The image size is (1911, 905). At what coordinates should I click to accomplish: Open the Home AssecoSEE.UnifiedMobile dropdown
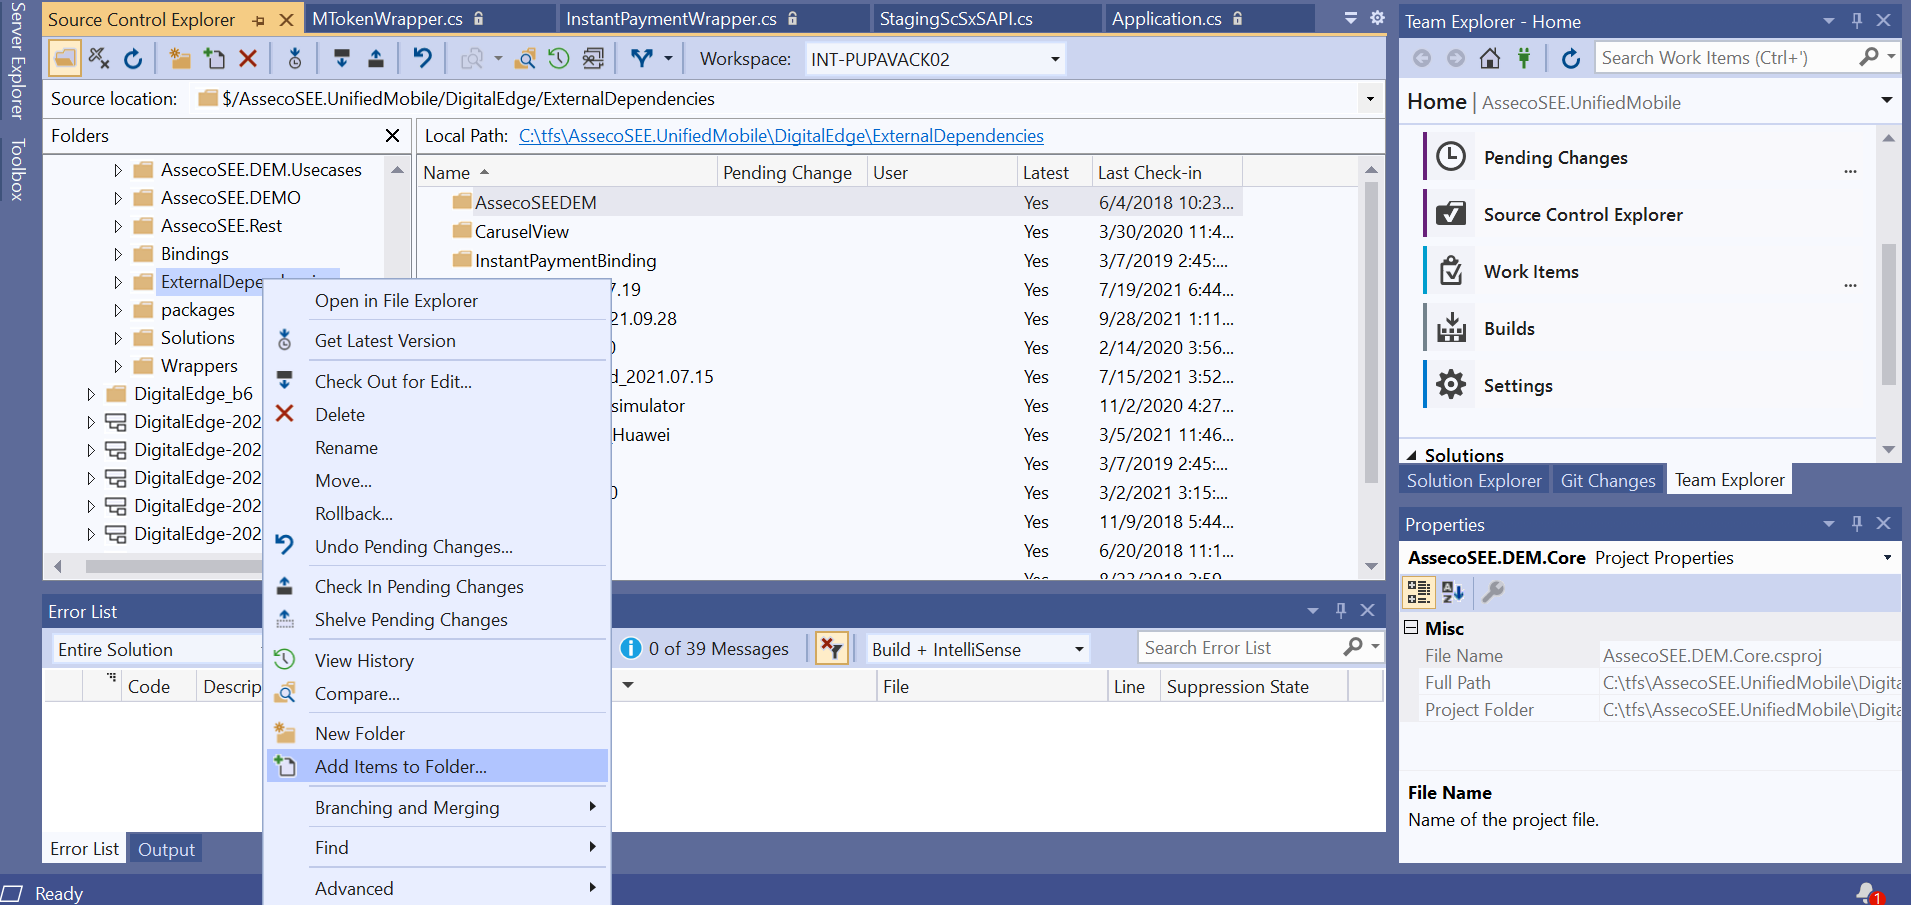(x=1886, y=100)
